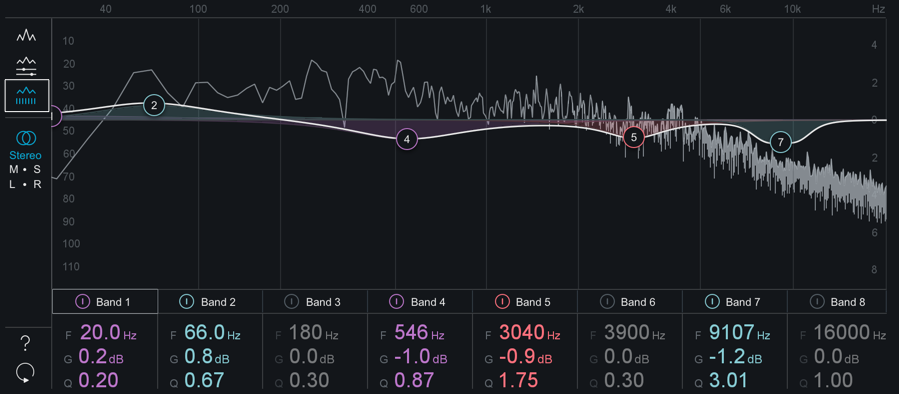This screenshot has height=394, width=899.
Task: Switch to L • R left/right mode
Action: (25, 185)
